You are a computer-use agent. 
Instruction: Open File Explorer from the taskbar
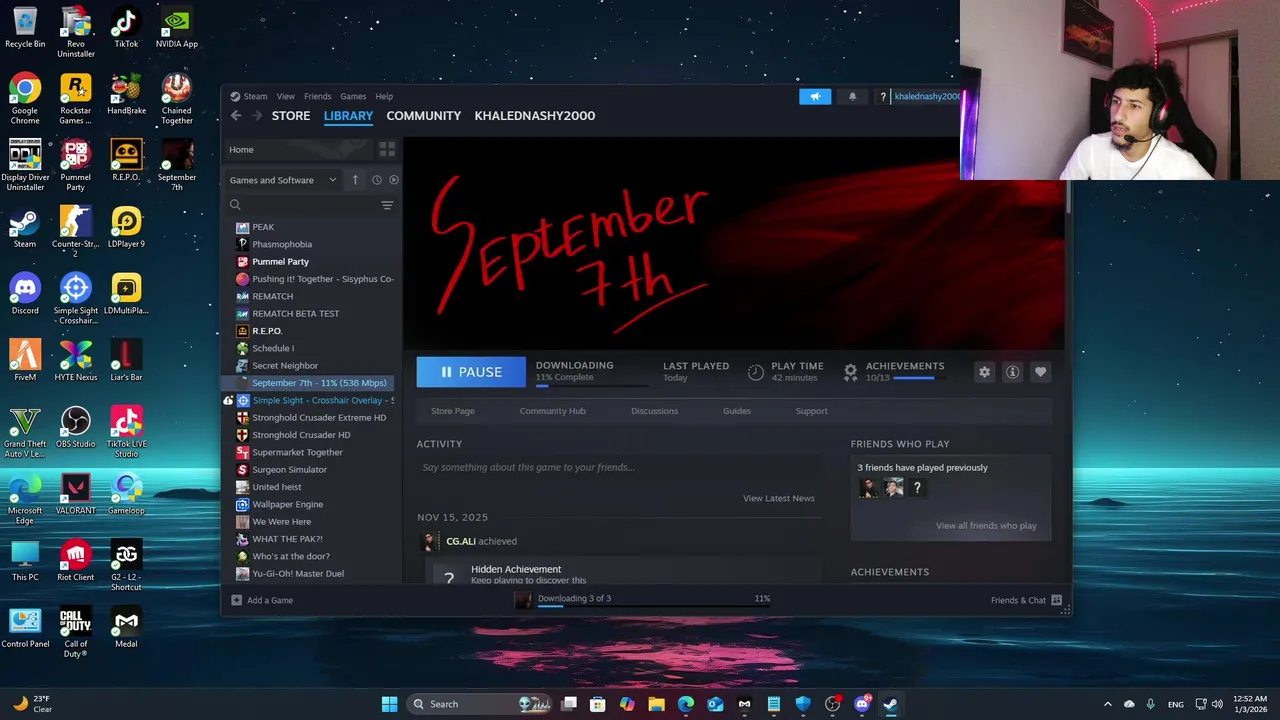pyautogui.click(x=656, y=704)
